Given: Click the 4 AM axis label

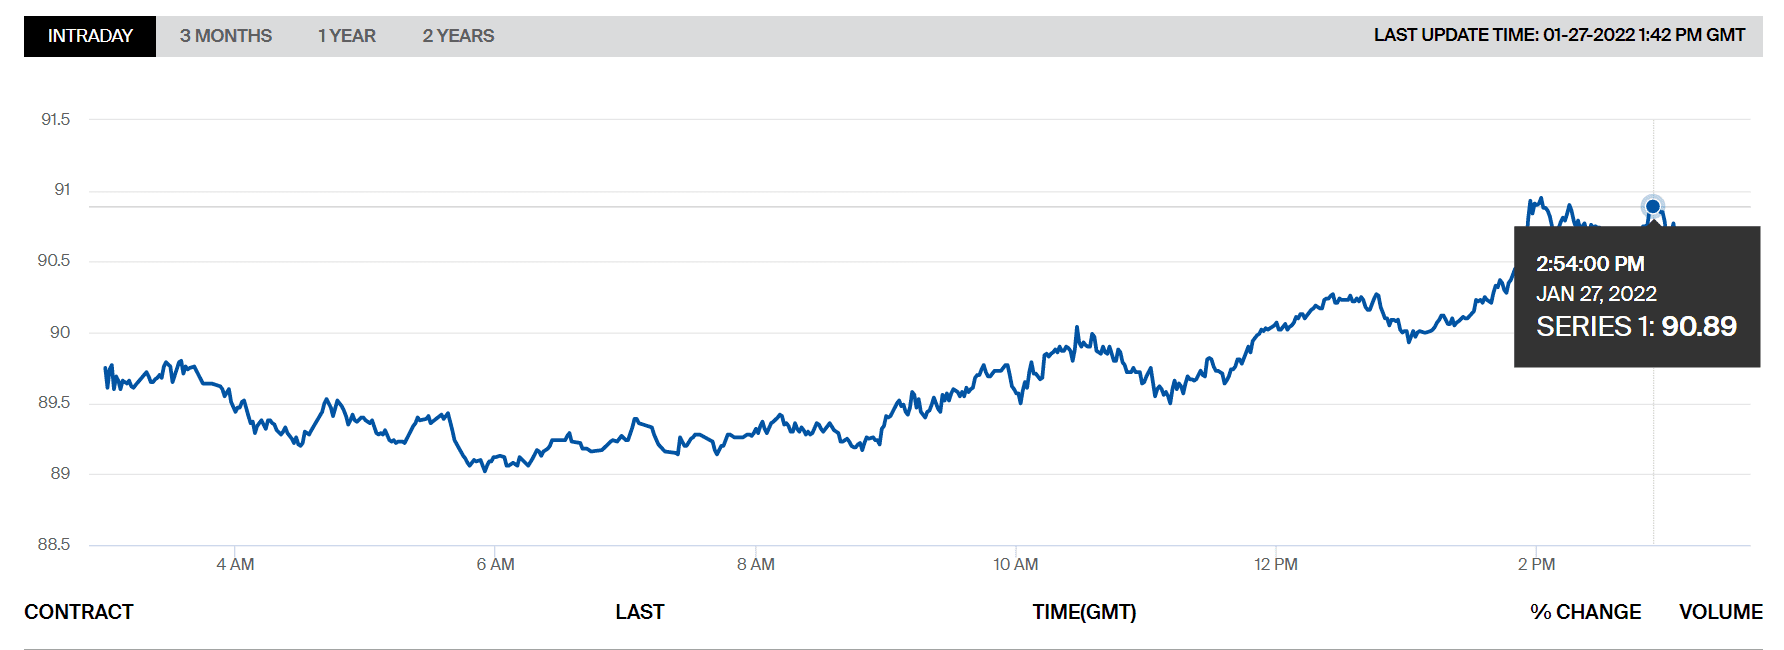Looking at the screenshot, I should (x=235, y=564).
